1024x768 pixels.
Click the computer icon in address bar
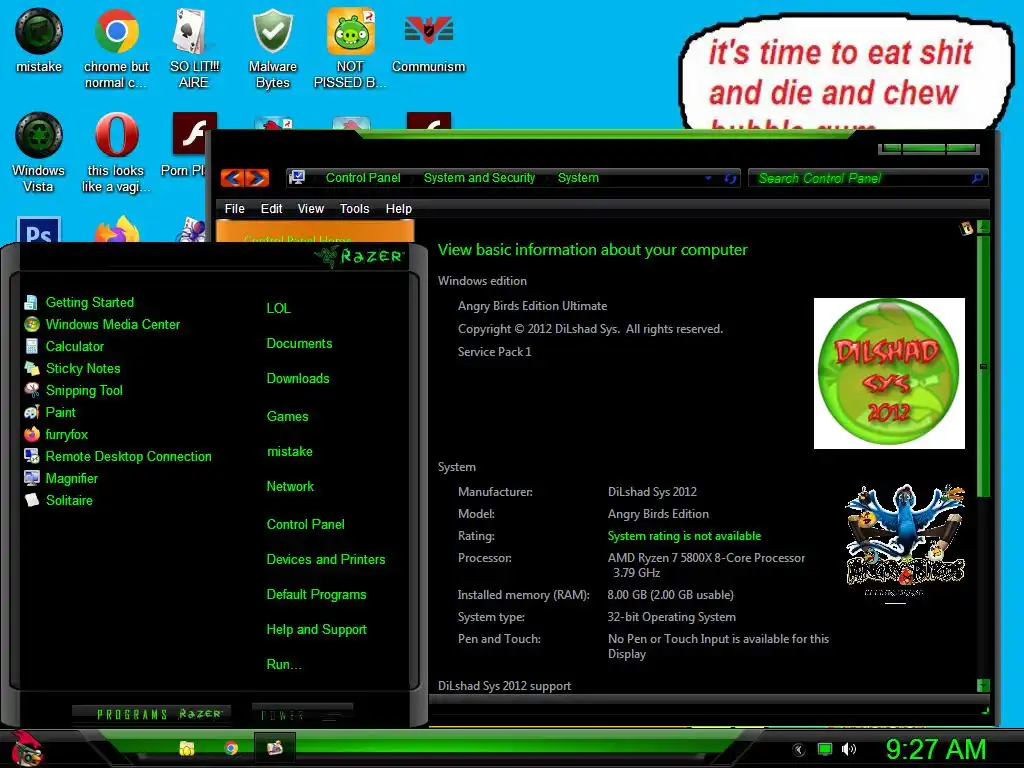click(x=297, y=178)
